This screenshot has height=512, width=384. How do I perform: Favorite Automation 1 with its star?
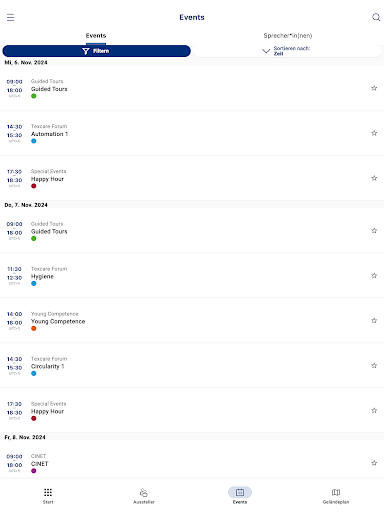pos(374,133)
